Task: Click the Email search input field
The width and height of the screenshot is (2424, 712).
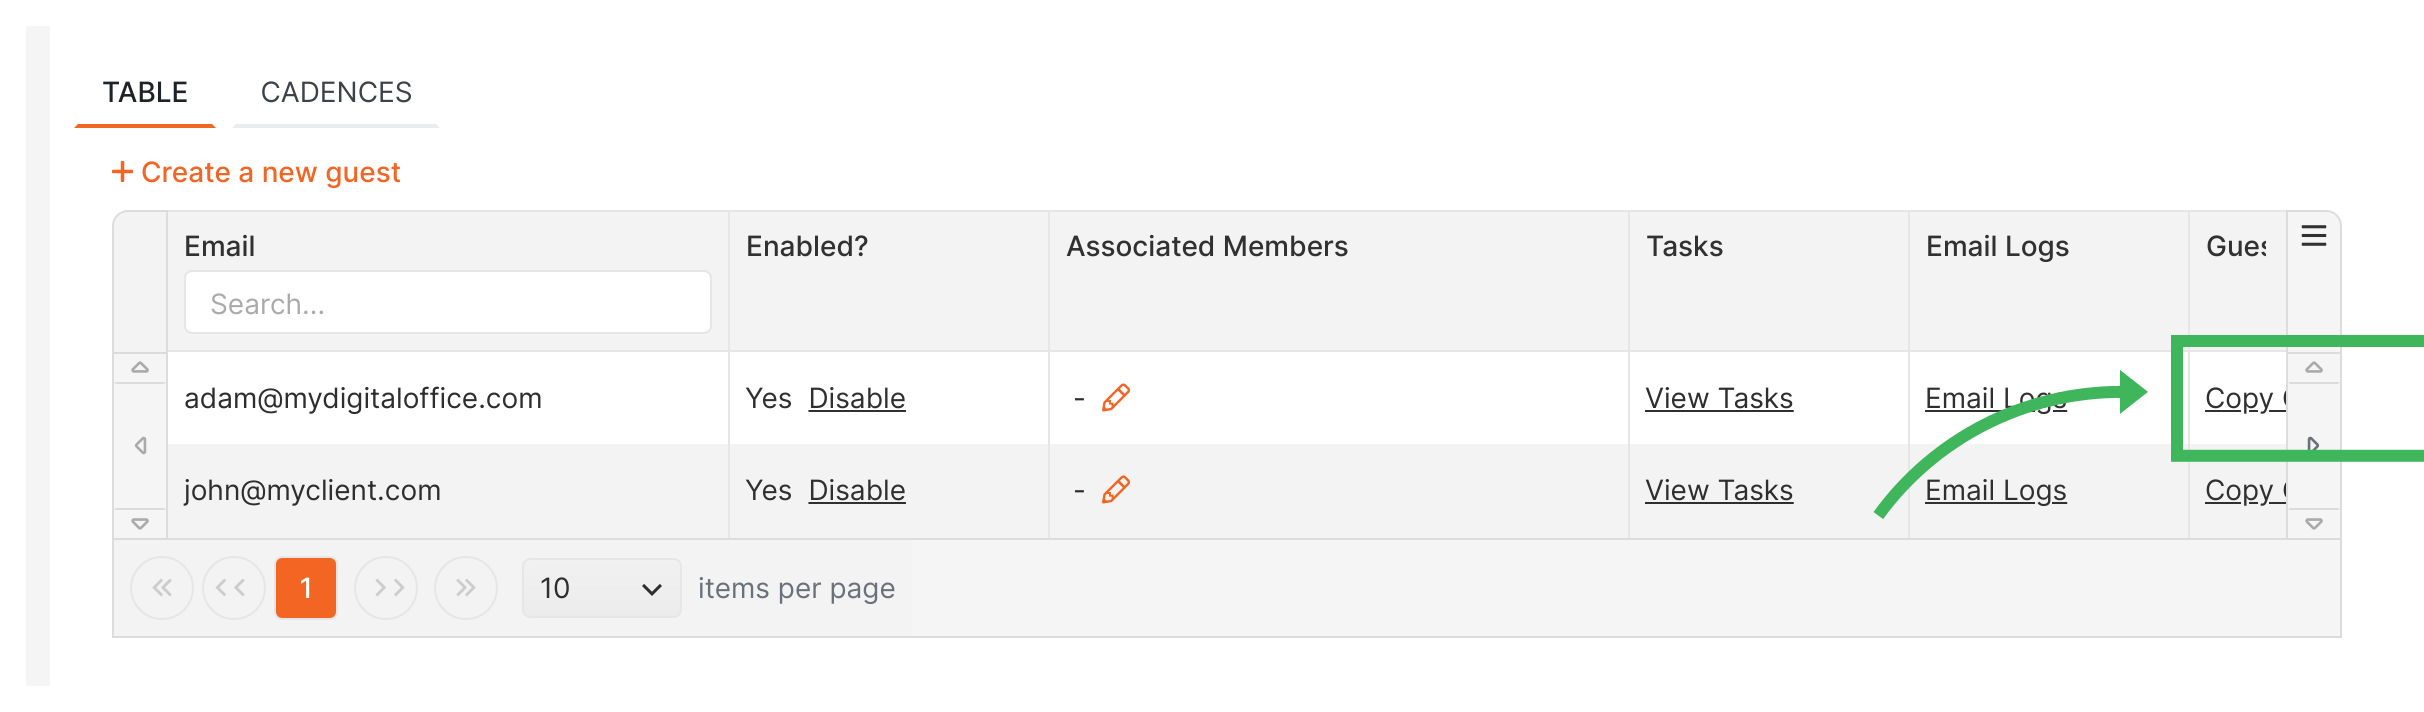Action: pyautogui.click(x=448, y=303)
